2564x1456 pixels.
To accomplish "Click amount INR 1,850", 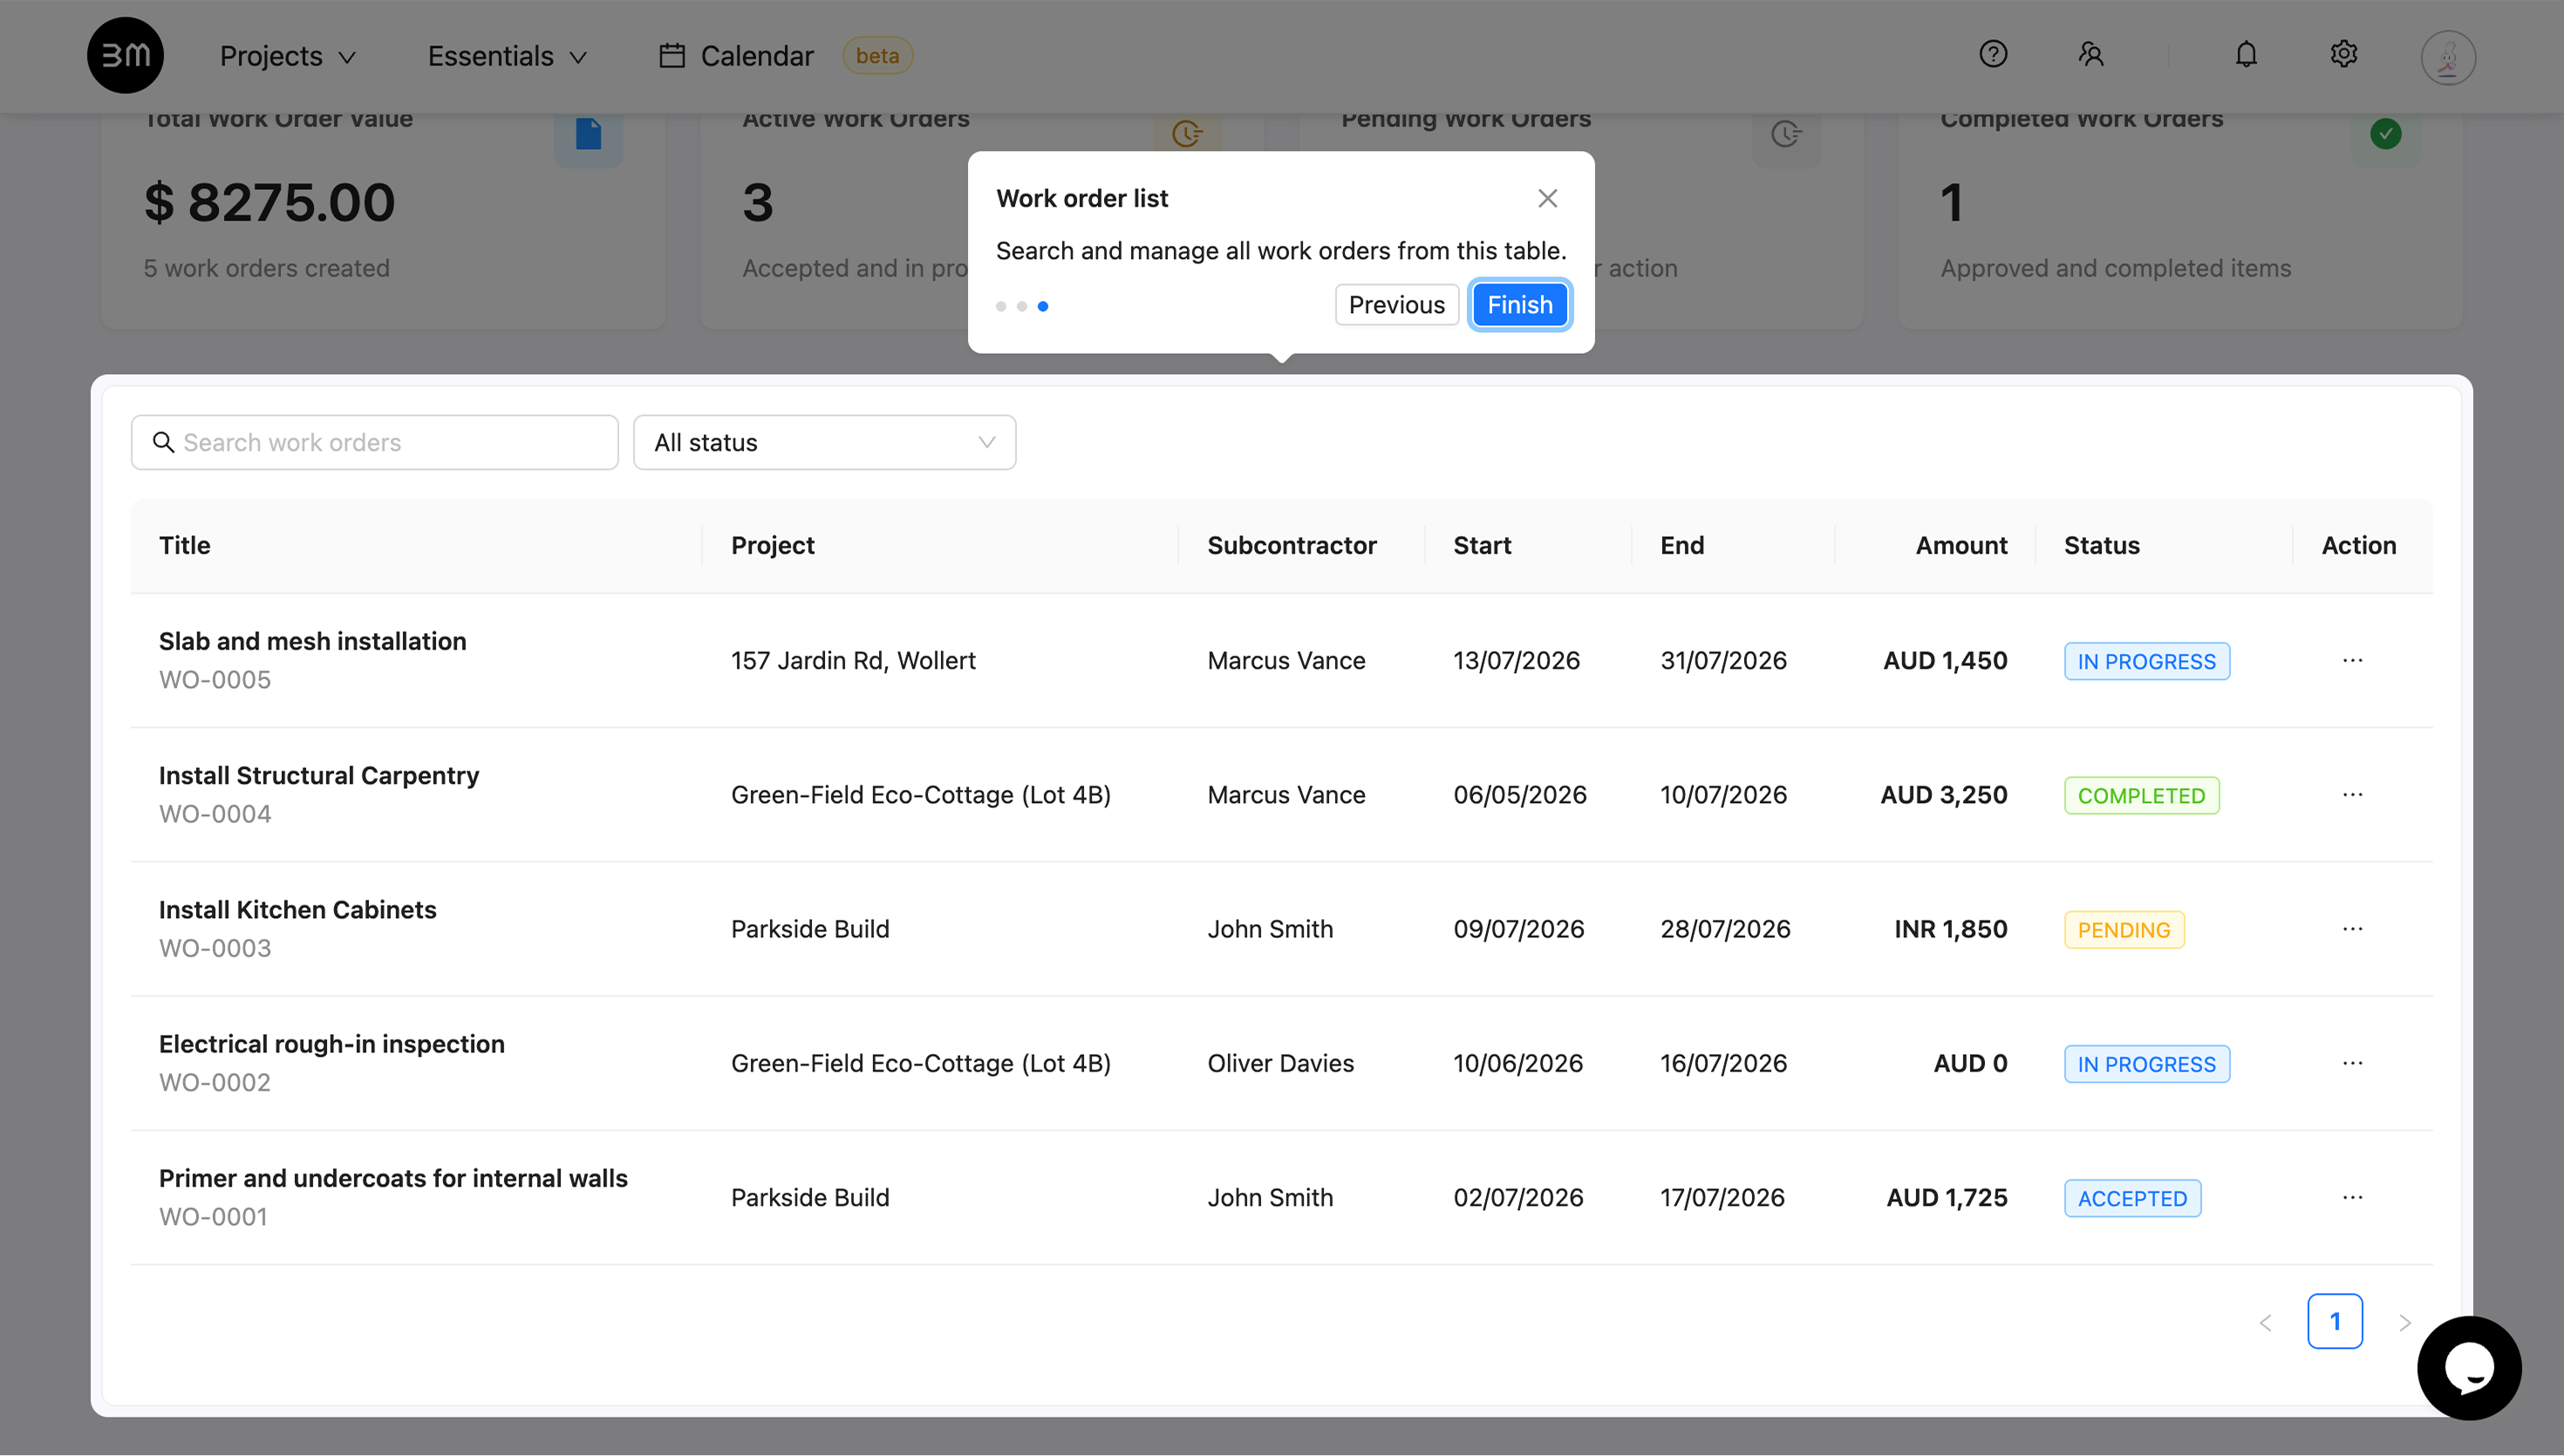I will click(x=1950, y=929).
